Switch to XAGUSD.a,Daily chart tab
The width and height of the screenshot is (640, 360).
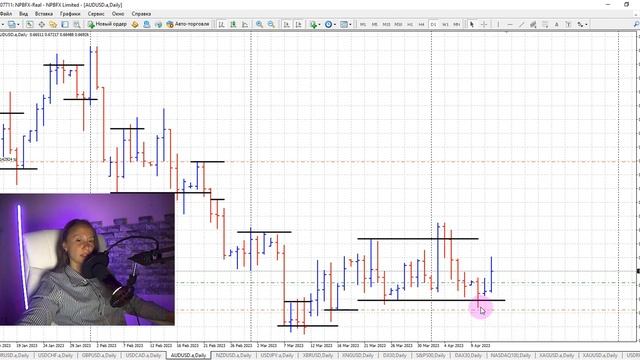tap(556, 356)
